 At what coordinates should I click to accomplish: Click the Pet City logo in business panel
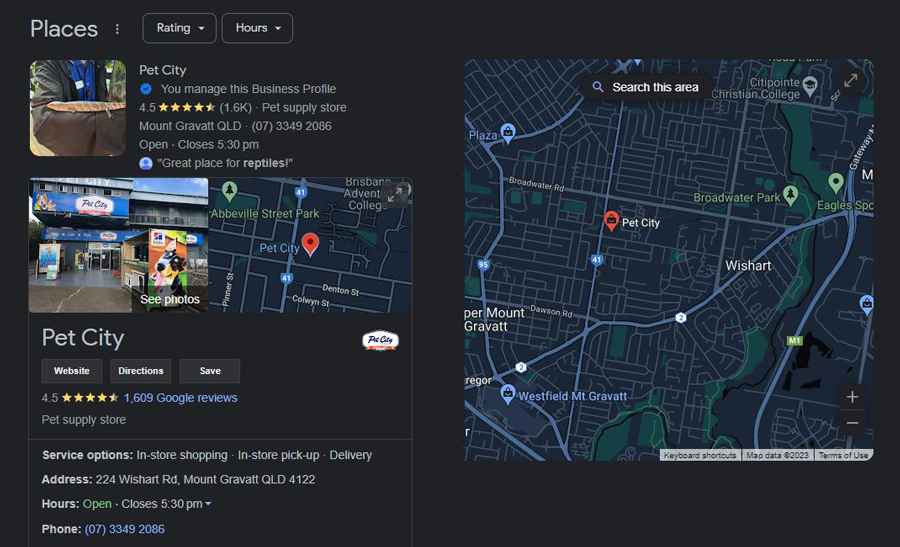pos(380,340)
